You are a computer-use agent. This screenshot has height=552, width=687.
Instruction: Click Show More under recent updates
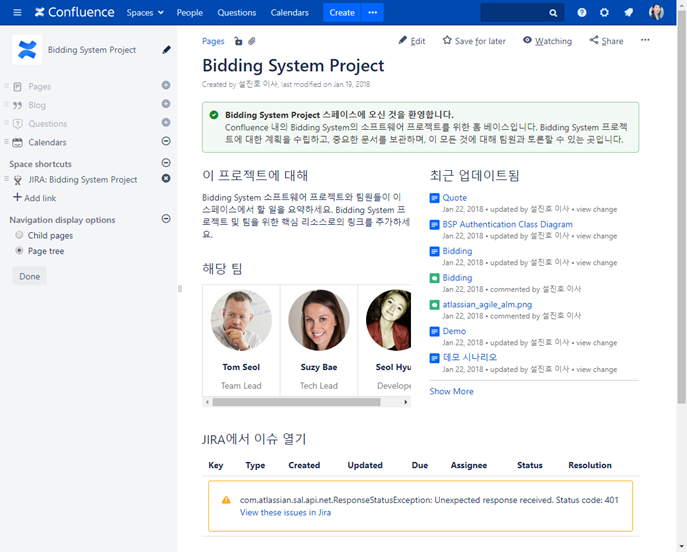[451, 391]
